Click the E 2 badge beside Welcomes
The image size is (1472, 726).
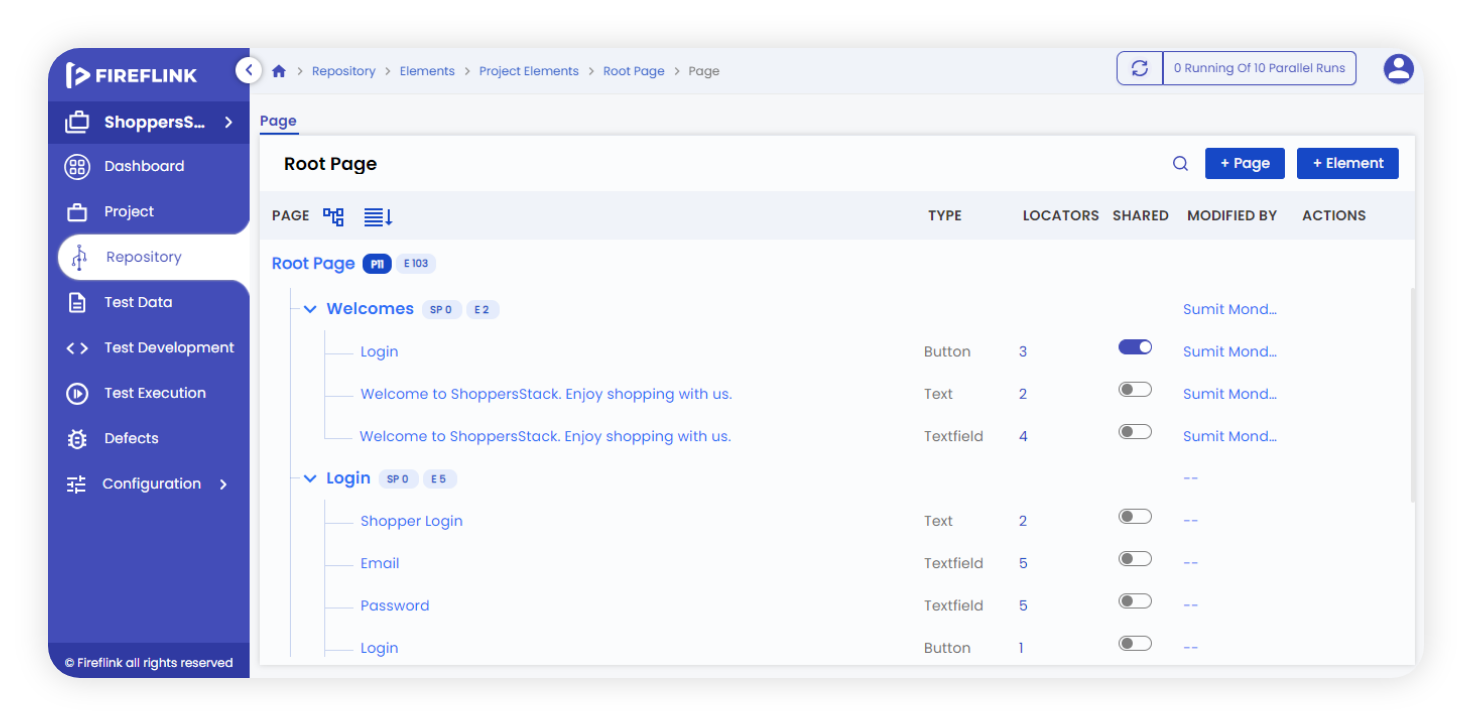(482, 310)
